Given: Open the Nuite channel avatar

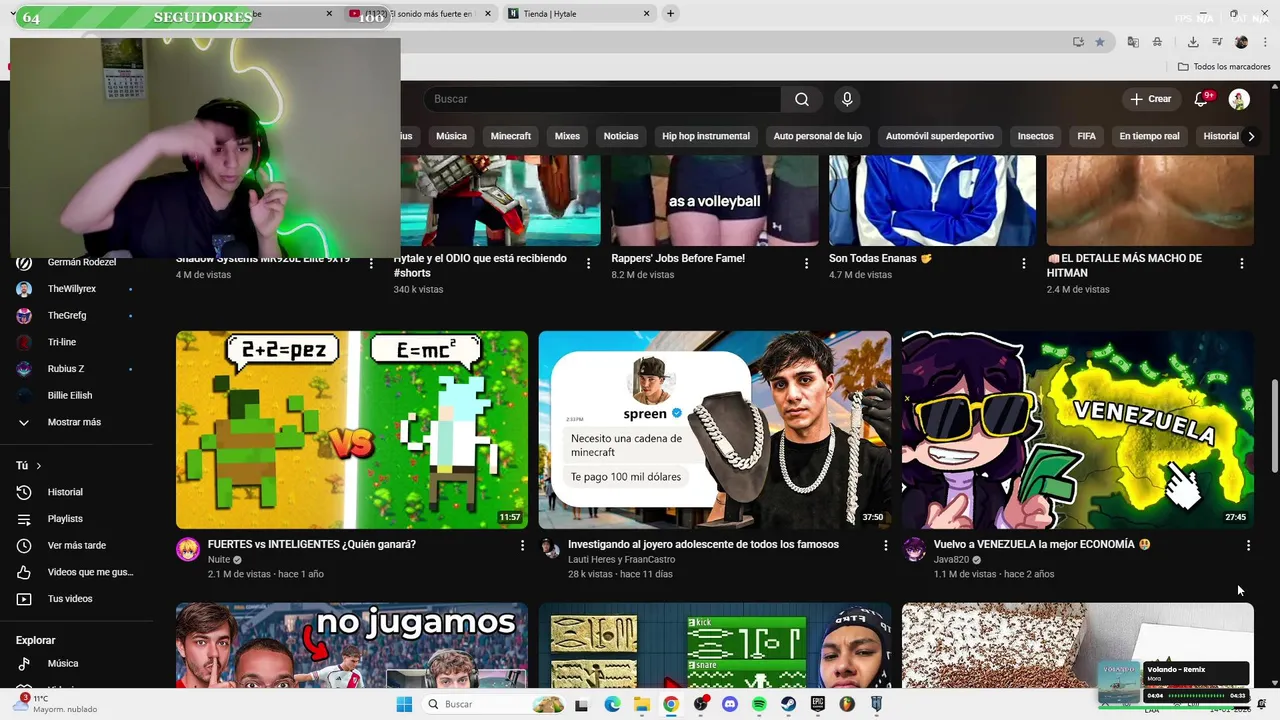Looking at the screenshot, I should point(188,549).
